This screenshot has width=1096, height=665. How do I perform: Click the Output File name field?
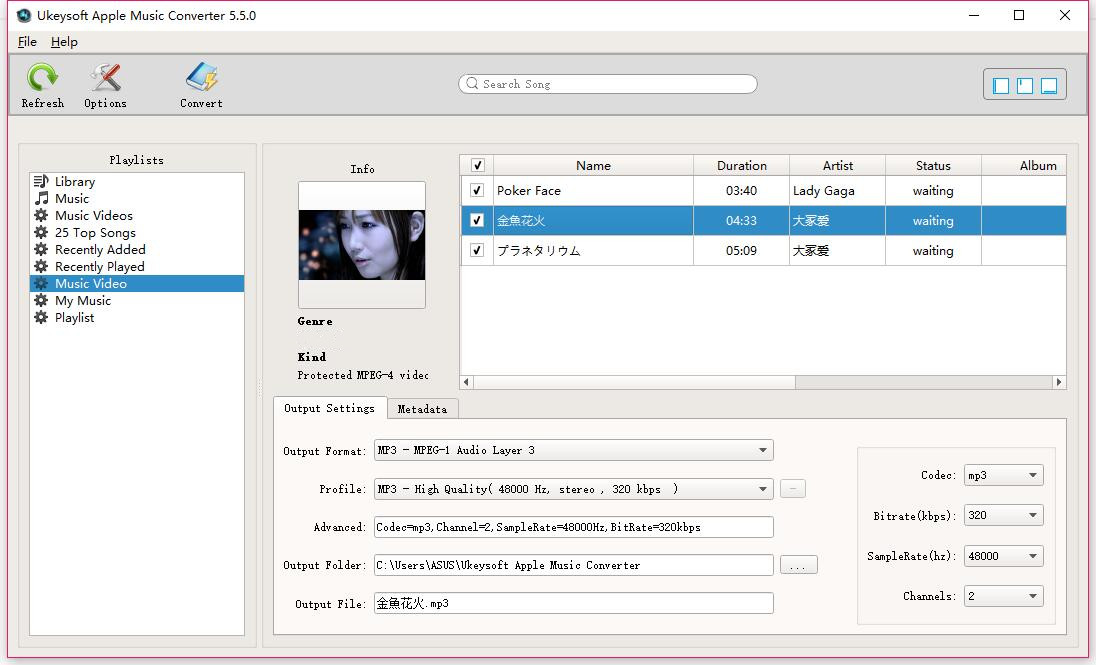tap(574, 603)
